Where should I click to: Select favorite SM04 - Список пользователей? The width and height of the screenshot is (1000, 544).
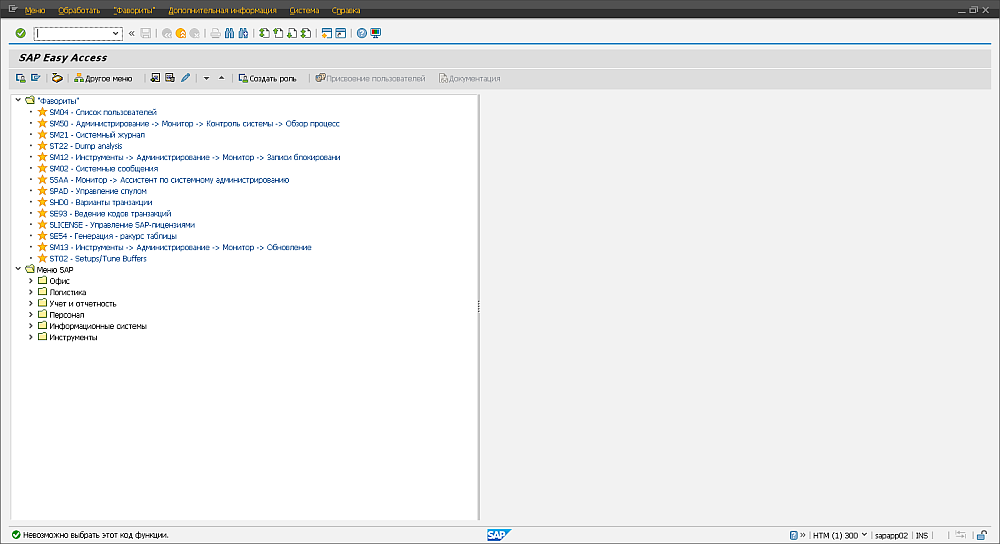(x=103, y=112)
